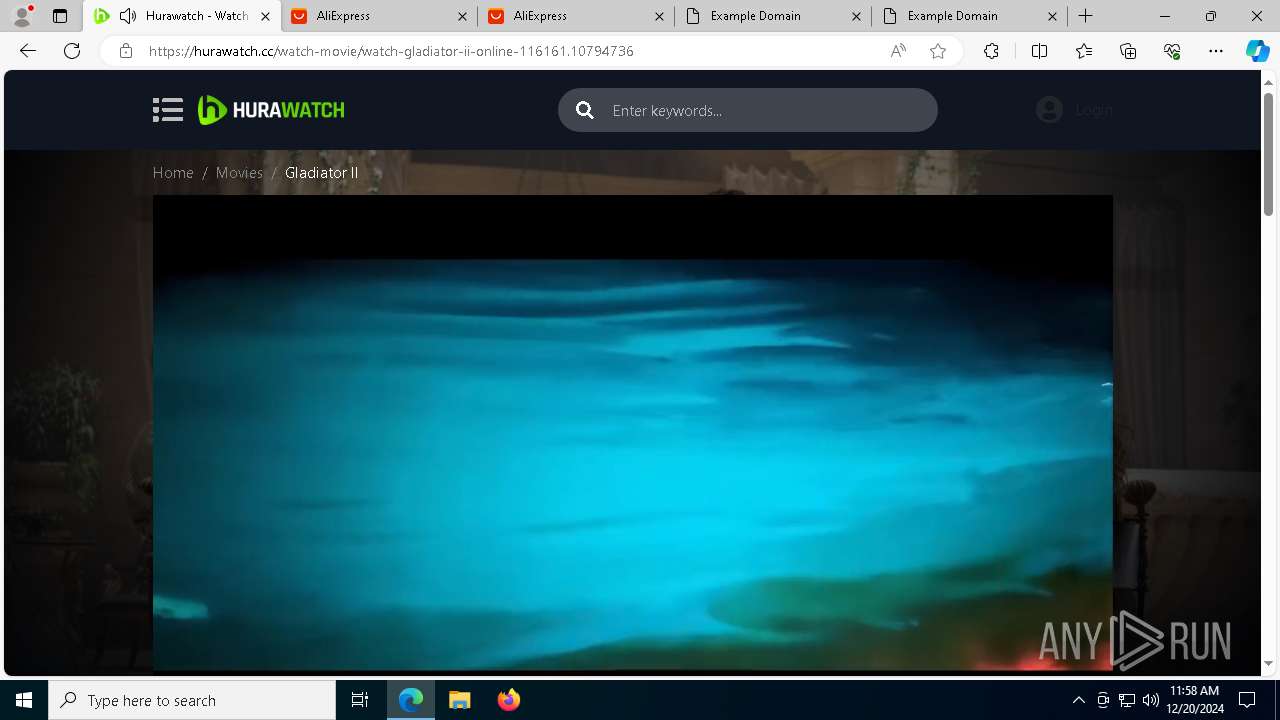The width and height of the screenshot is (1280, 720).
Task: Close the last Example Domain tab
Action: [1053, 16]
